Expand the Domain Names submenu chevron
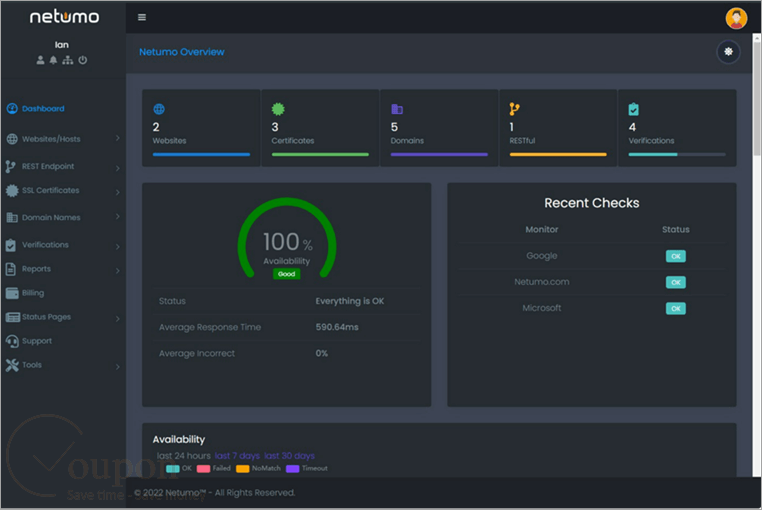 tap(118, 216)
